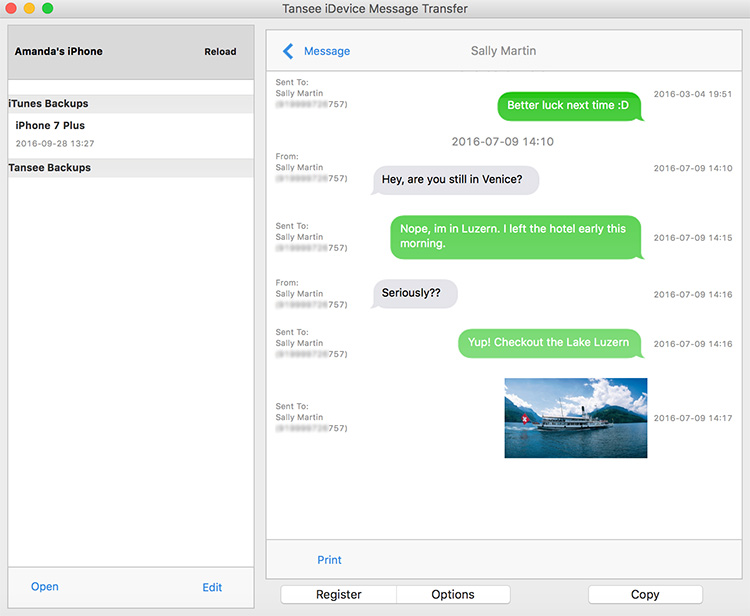This screenshot has height=616, width=750.
Task: Print the Sally Martin conversation
Action: point(329,560)
